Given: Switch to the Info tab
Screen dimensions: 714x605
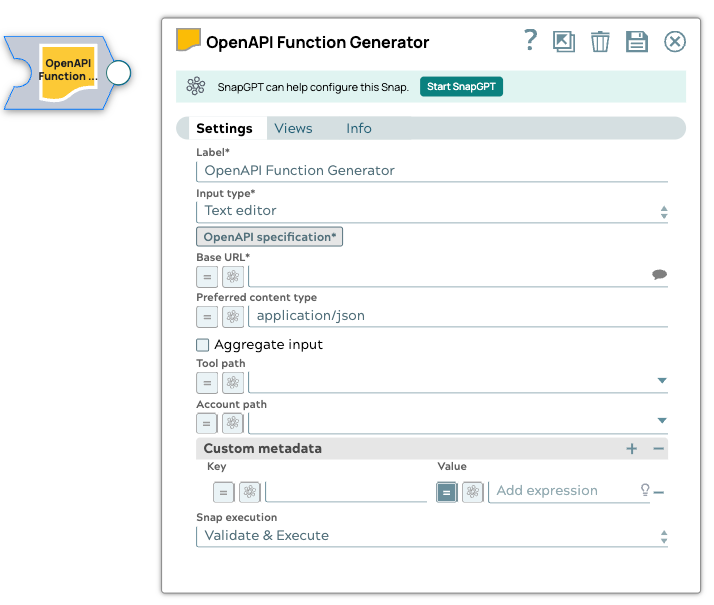Looking at the screenshot, I should (359, 128).
